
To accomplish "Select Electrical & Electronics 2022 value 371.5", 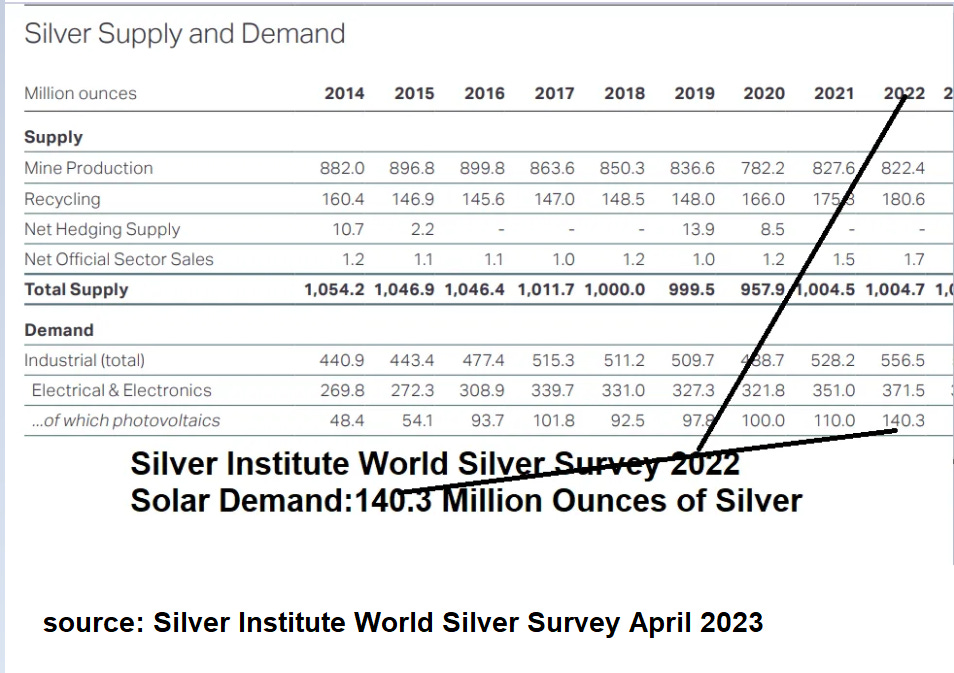I will (904, 391).
